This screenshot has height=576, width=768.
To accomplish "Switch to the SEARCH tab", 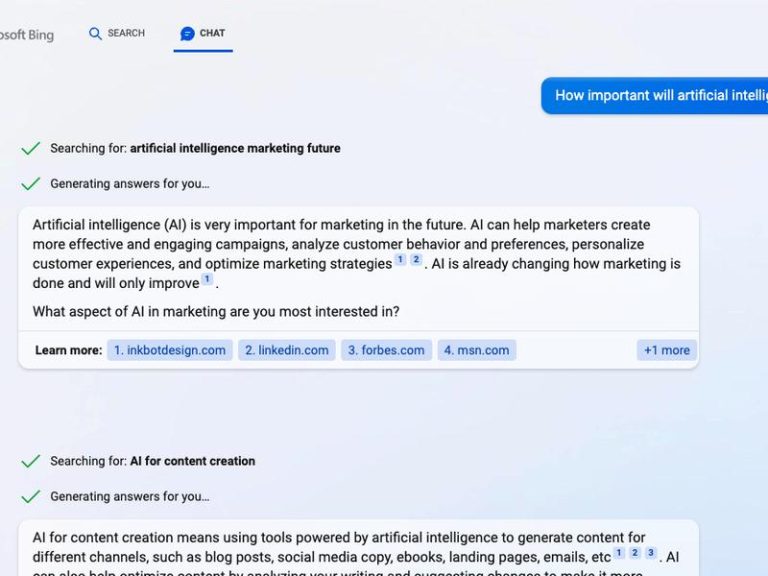I will coord(117,33).
